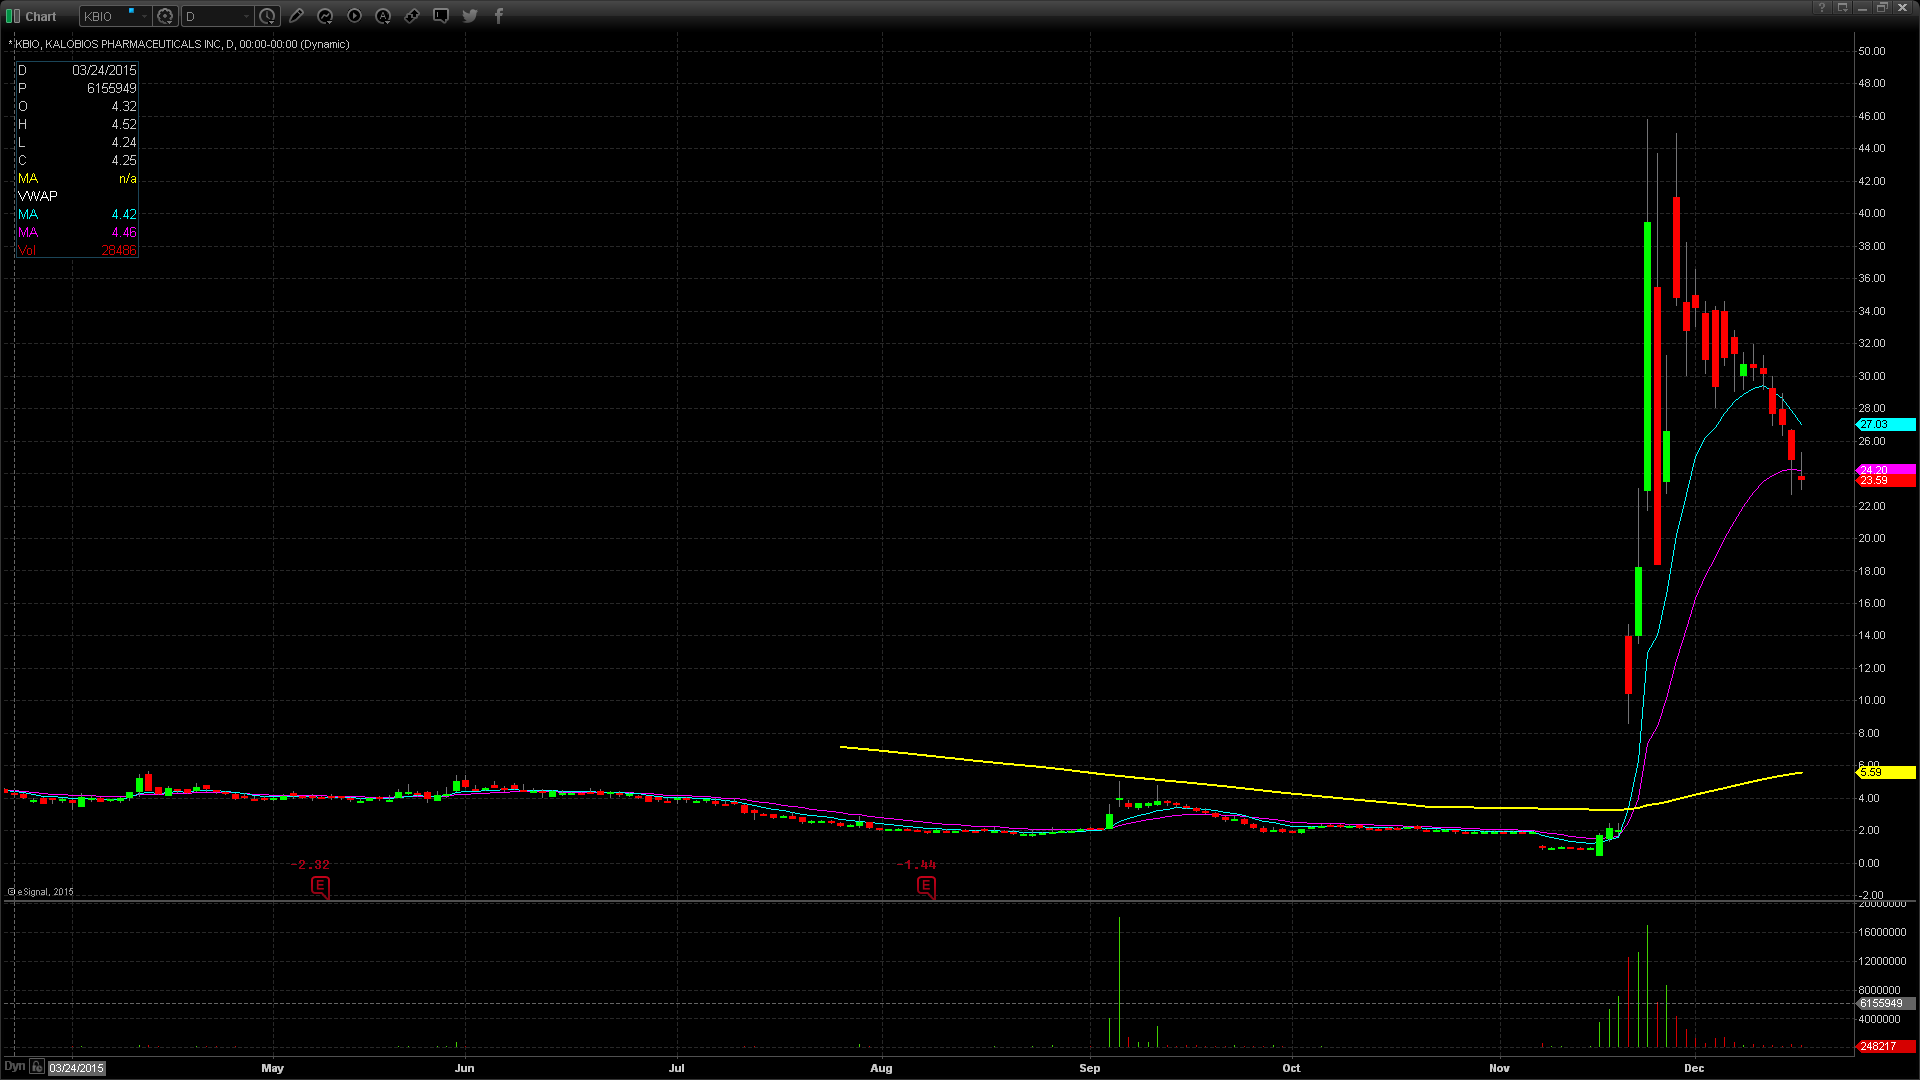Screen dimensions: 1920x1080
Task: Click the May label on time axis
Action: click(x=272, y=1068)
